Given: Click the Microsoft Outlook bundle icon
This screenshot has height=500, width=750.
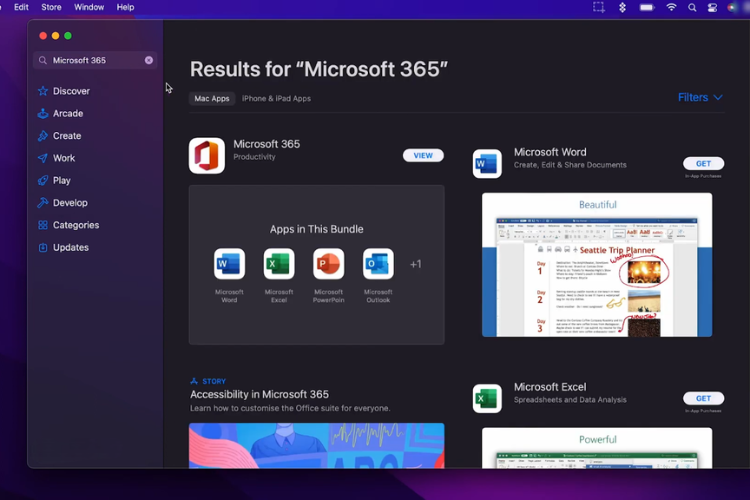Looking at the screenshot, I should pyautogui.click(x=378, y=264).
